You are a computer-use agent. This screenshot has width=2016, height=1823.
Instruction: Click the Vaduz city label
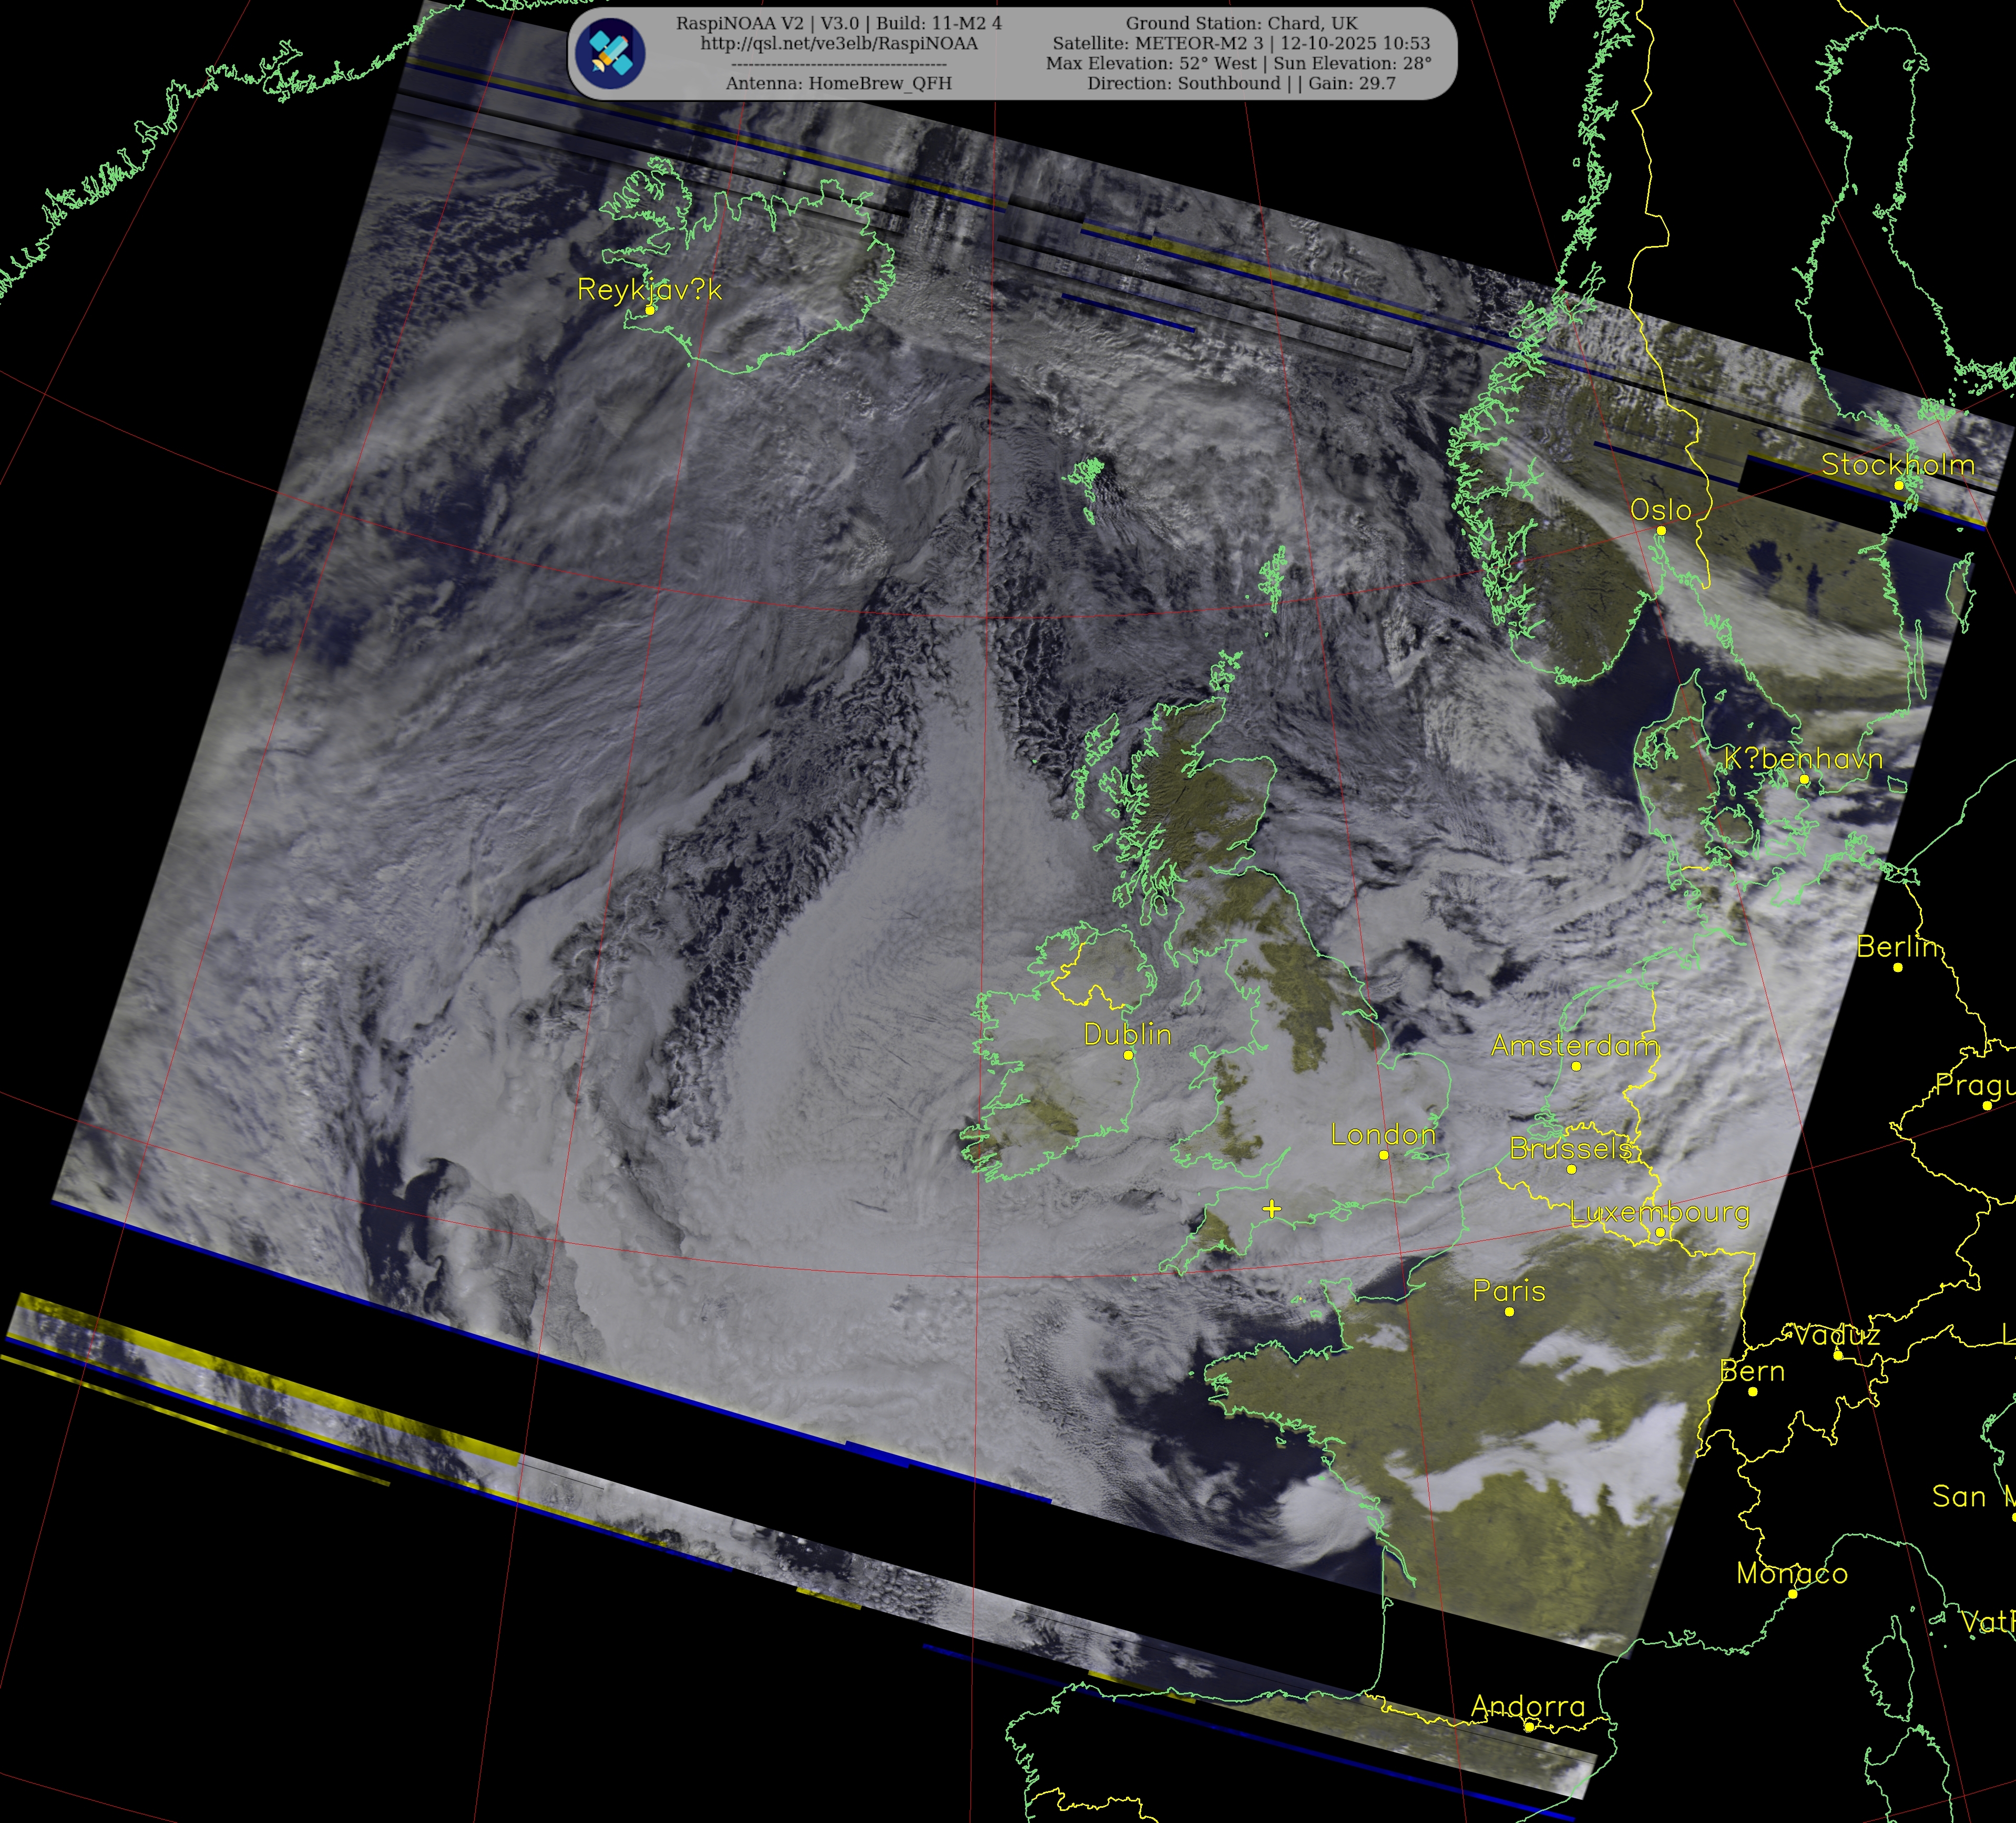pos(1837,1335)
